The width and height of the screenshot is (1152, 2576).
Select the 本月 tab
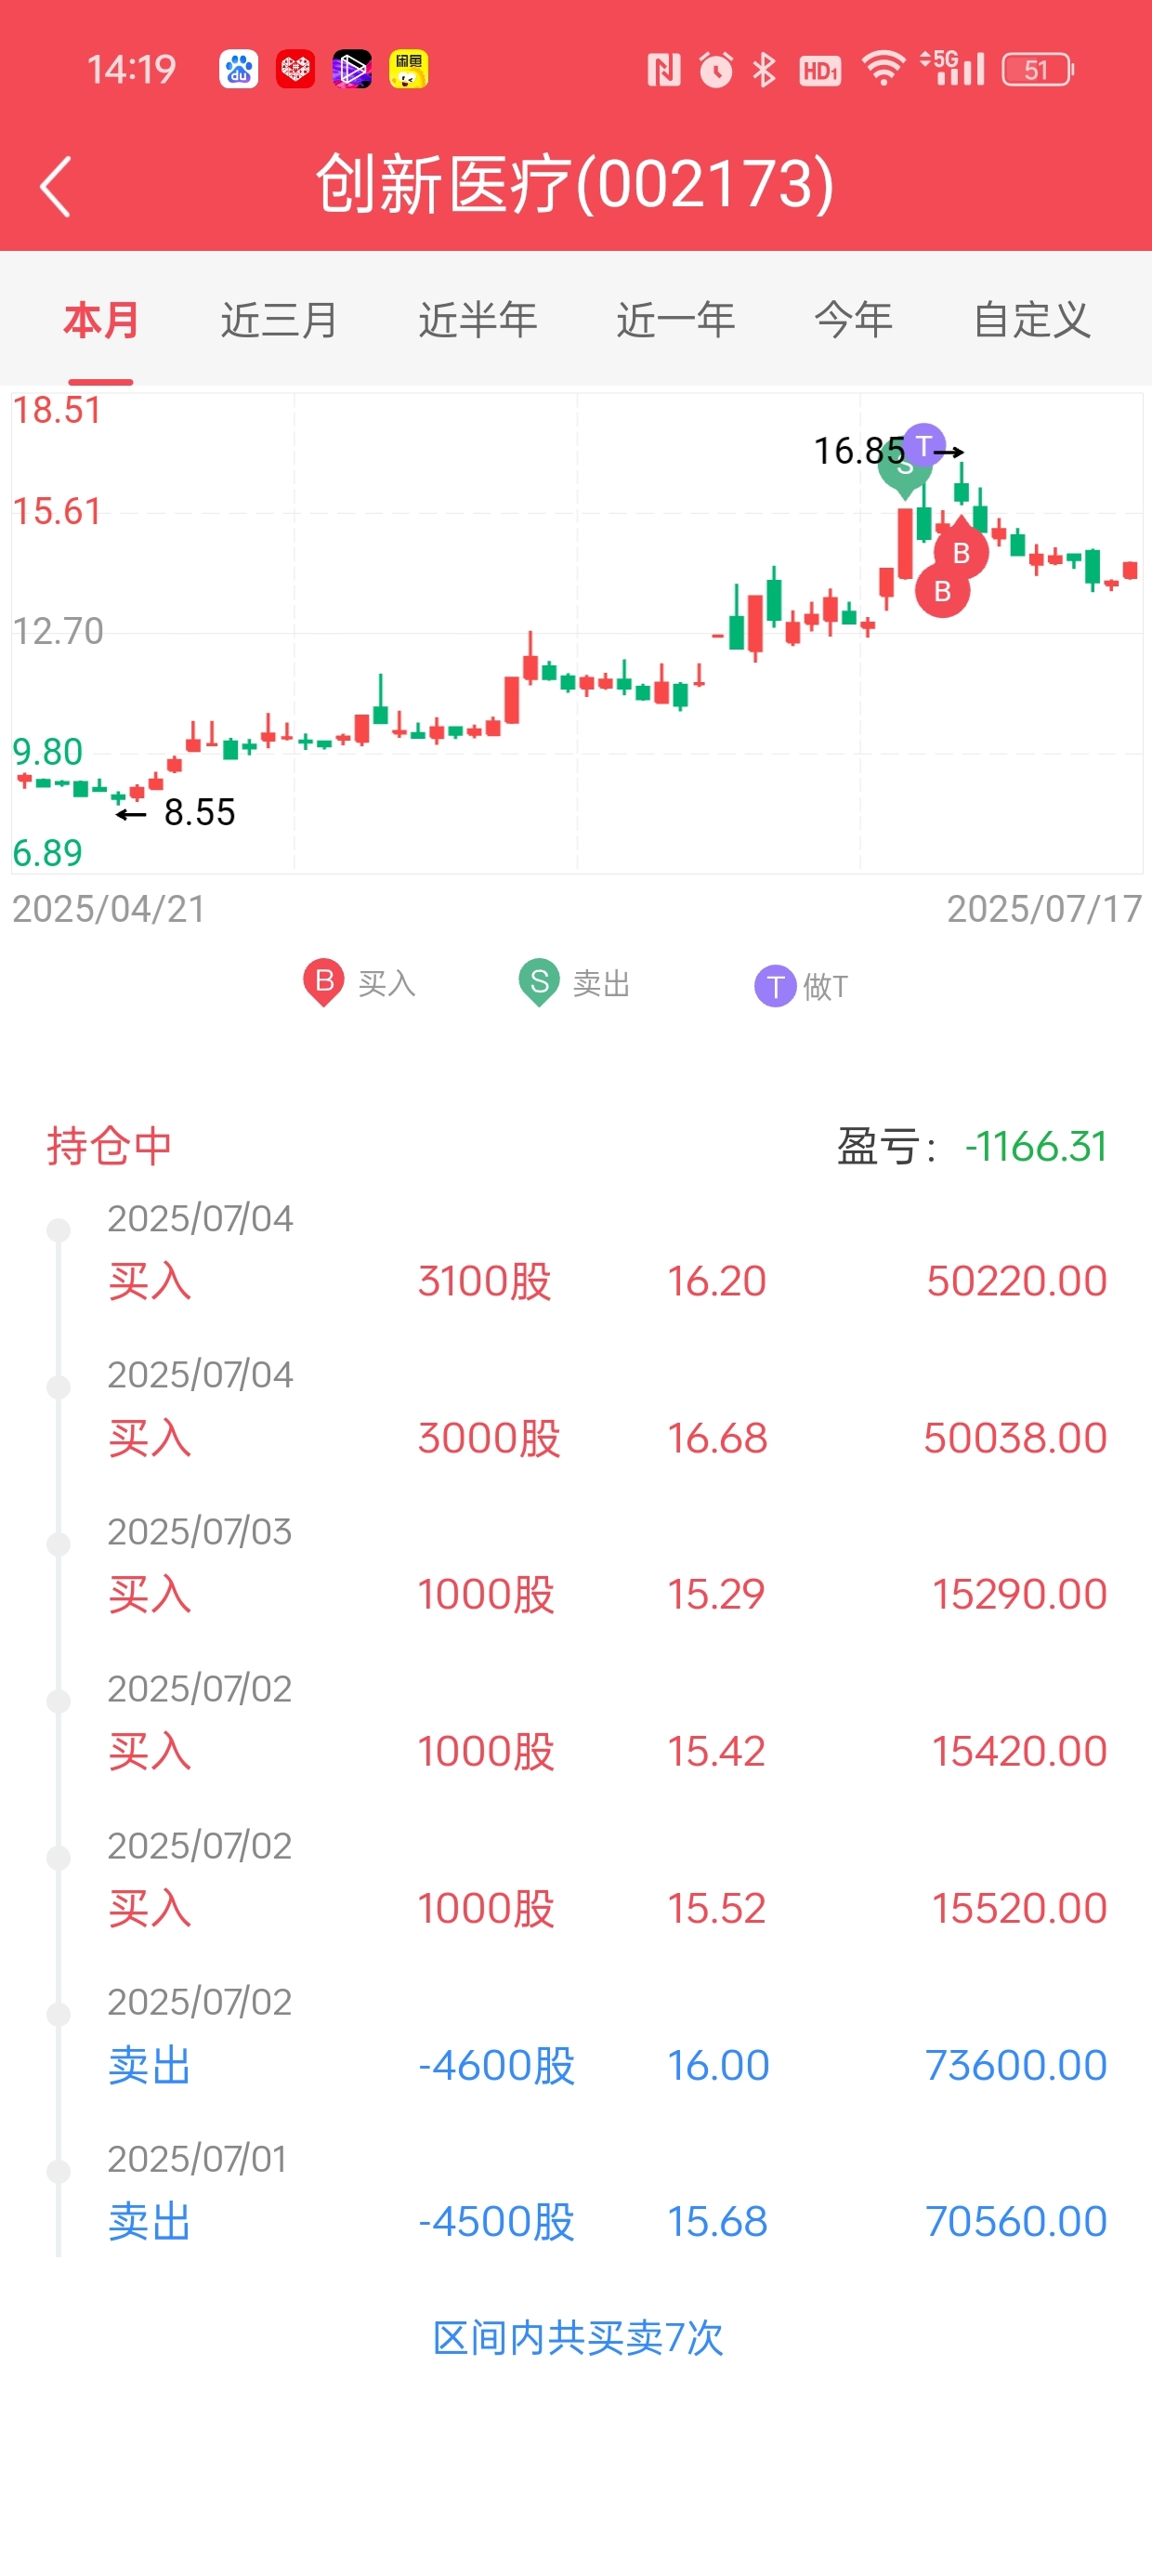pyautogui.click(x=101, y=320)
